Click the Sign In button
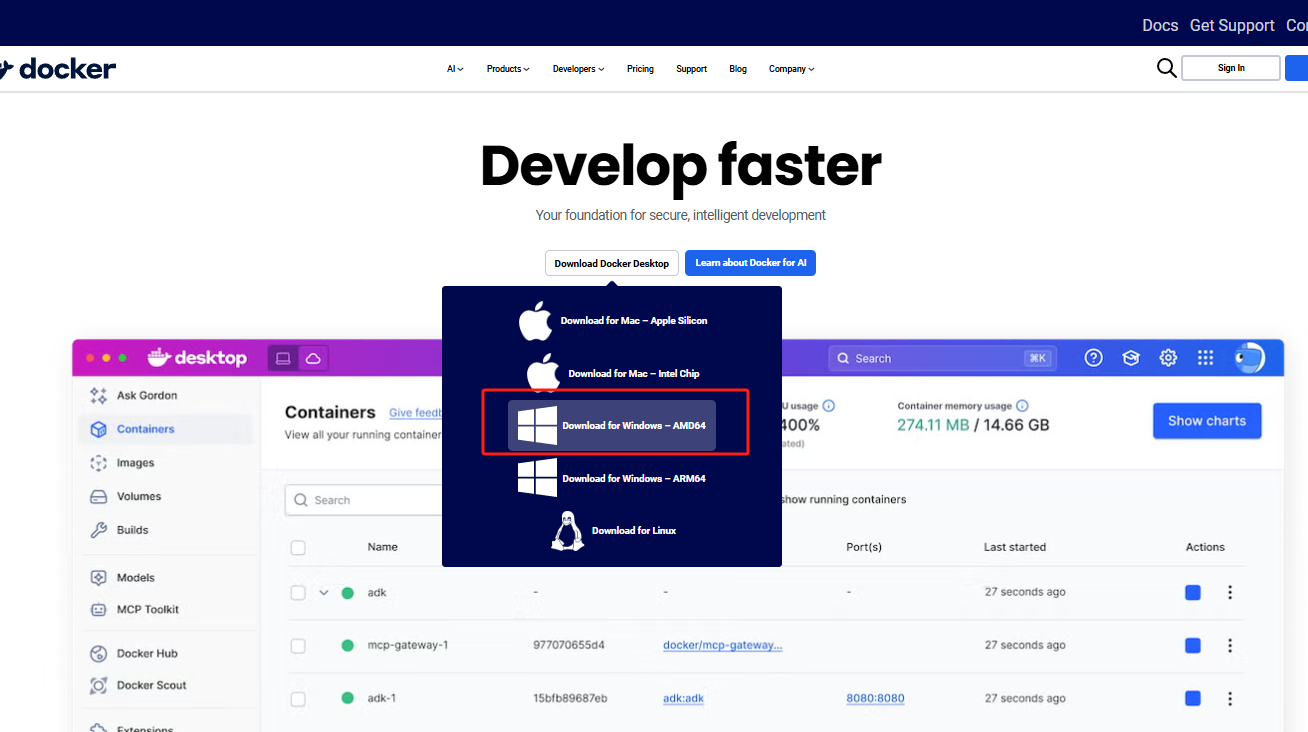The image size is (1308, 732). (1231, 68)
